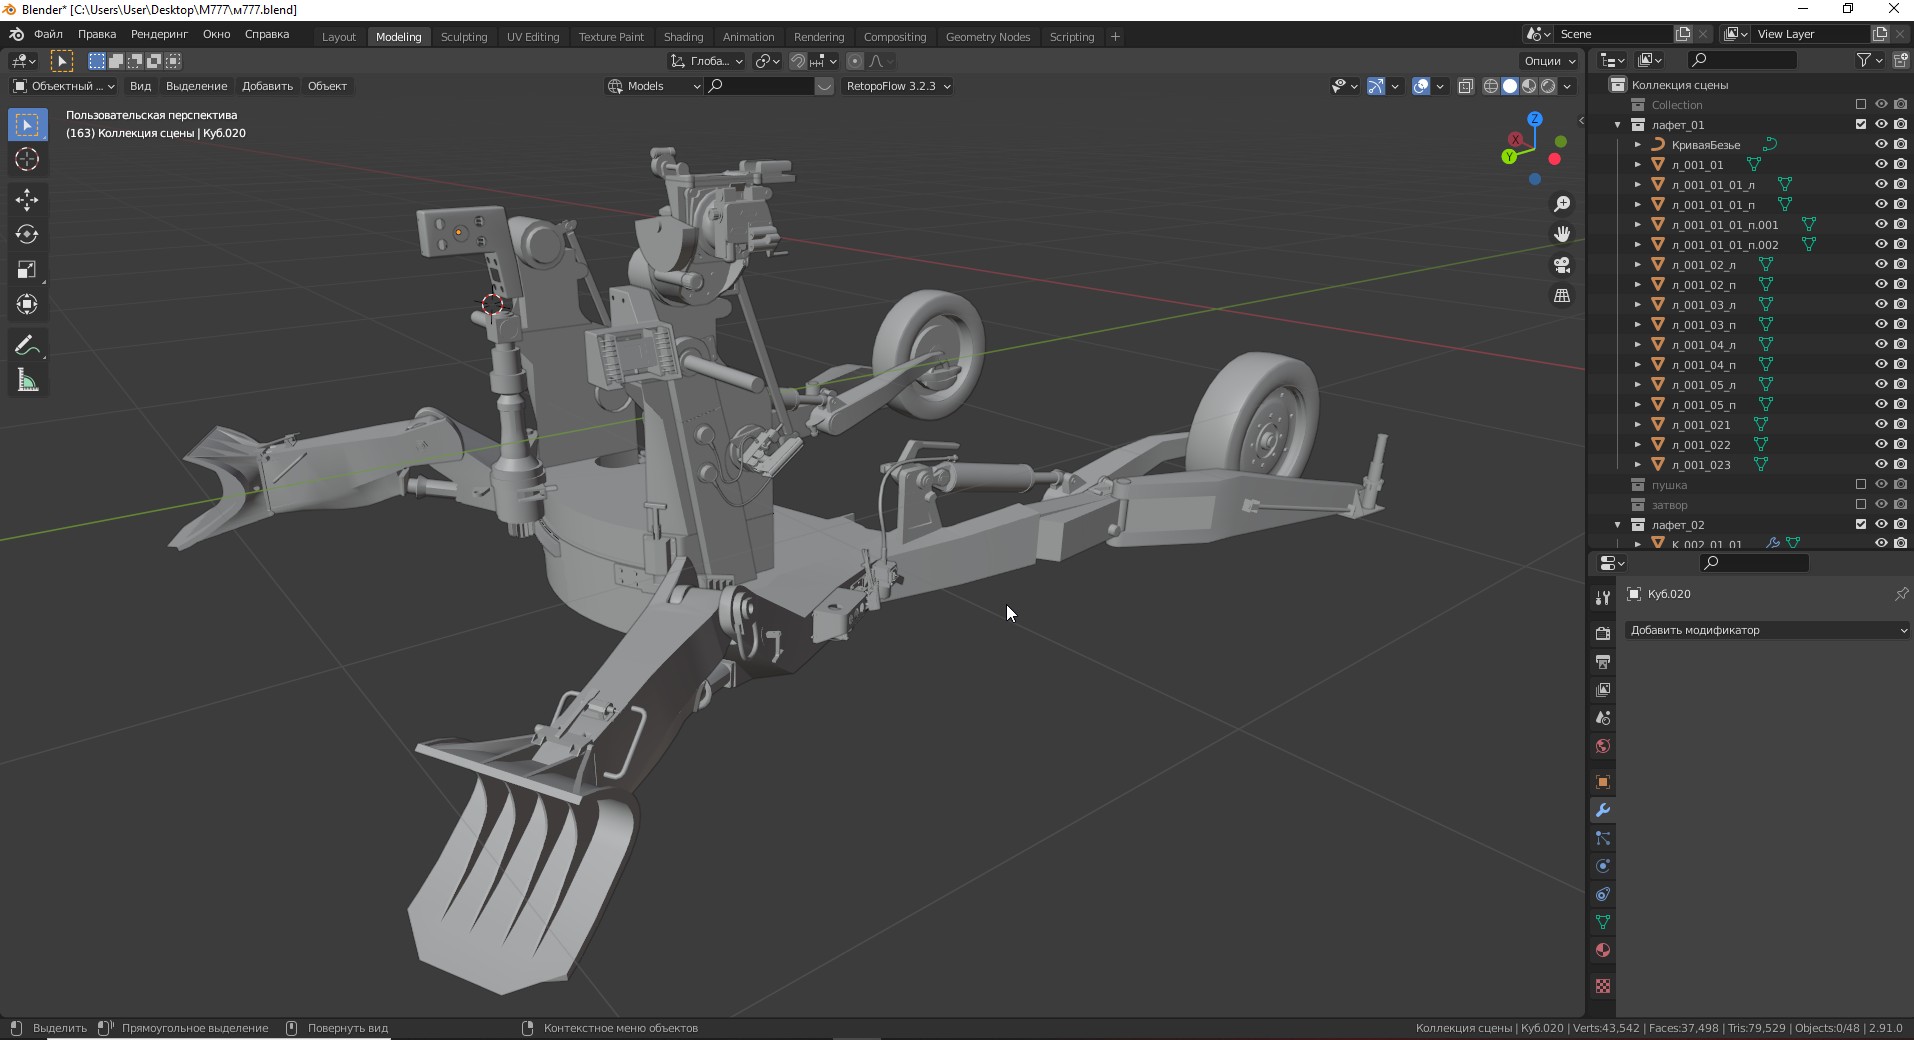The image size is (1914, 1040).
Task: Open the Добавить menu in viewport header
Action: [x=267, y=86]
